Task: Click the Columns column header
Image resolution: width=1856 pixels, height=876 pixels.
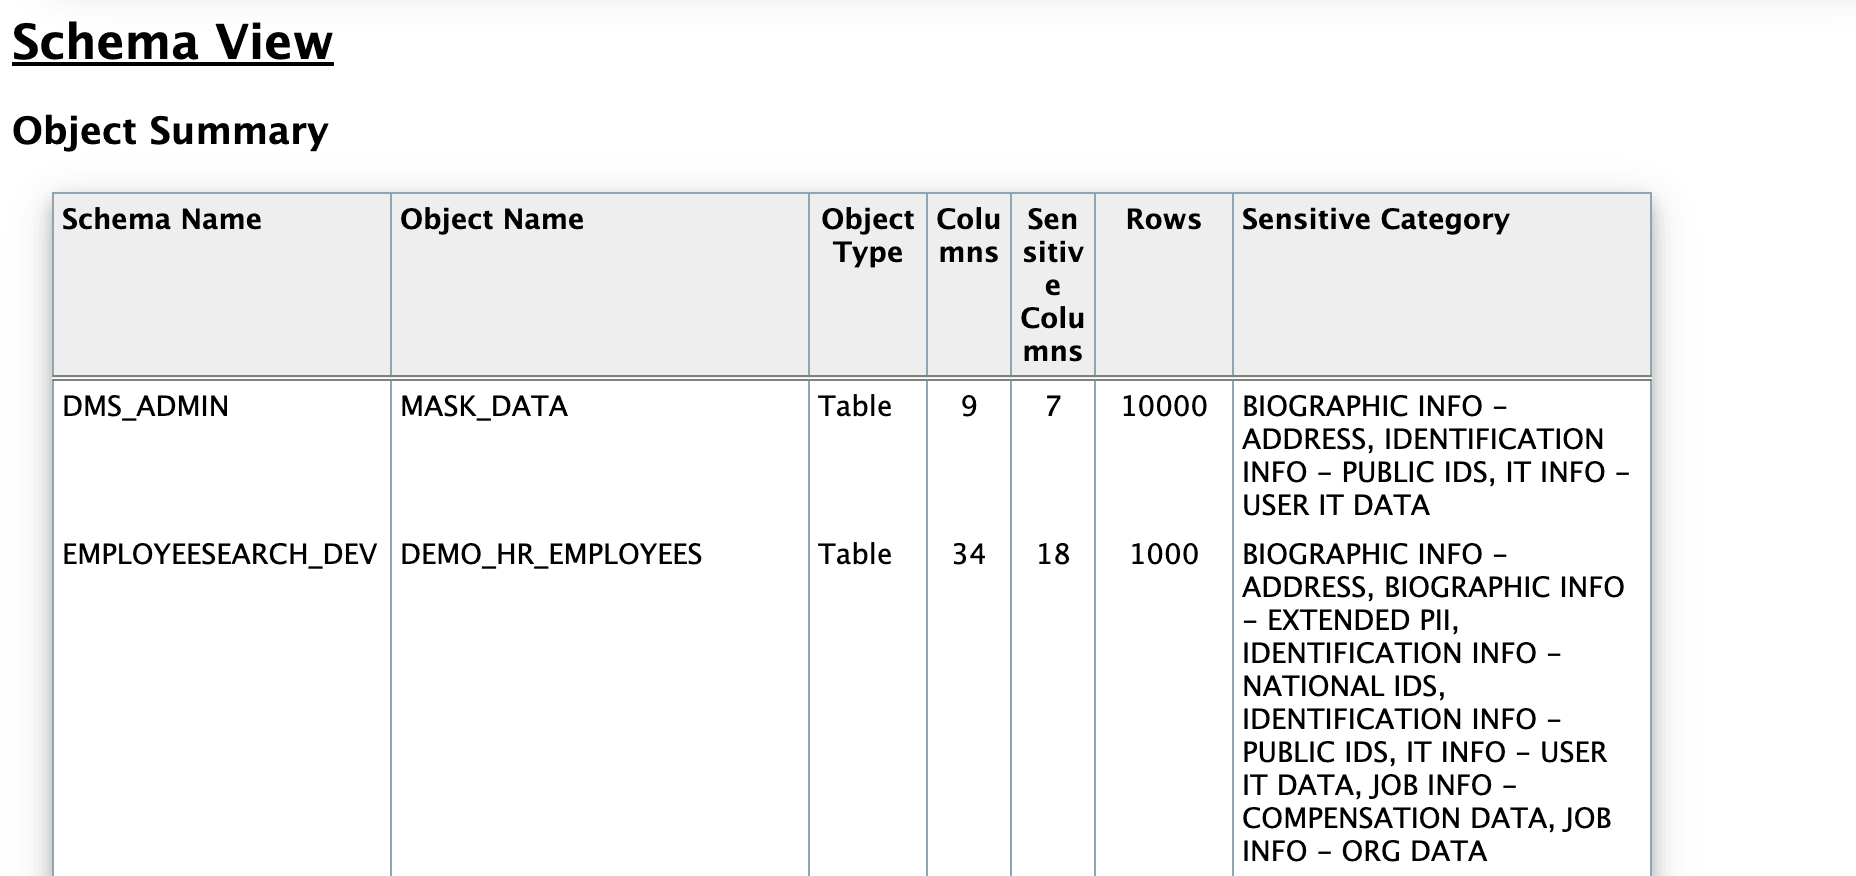Action: 968,235
